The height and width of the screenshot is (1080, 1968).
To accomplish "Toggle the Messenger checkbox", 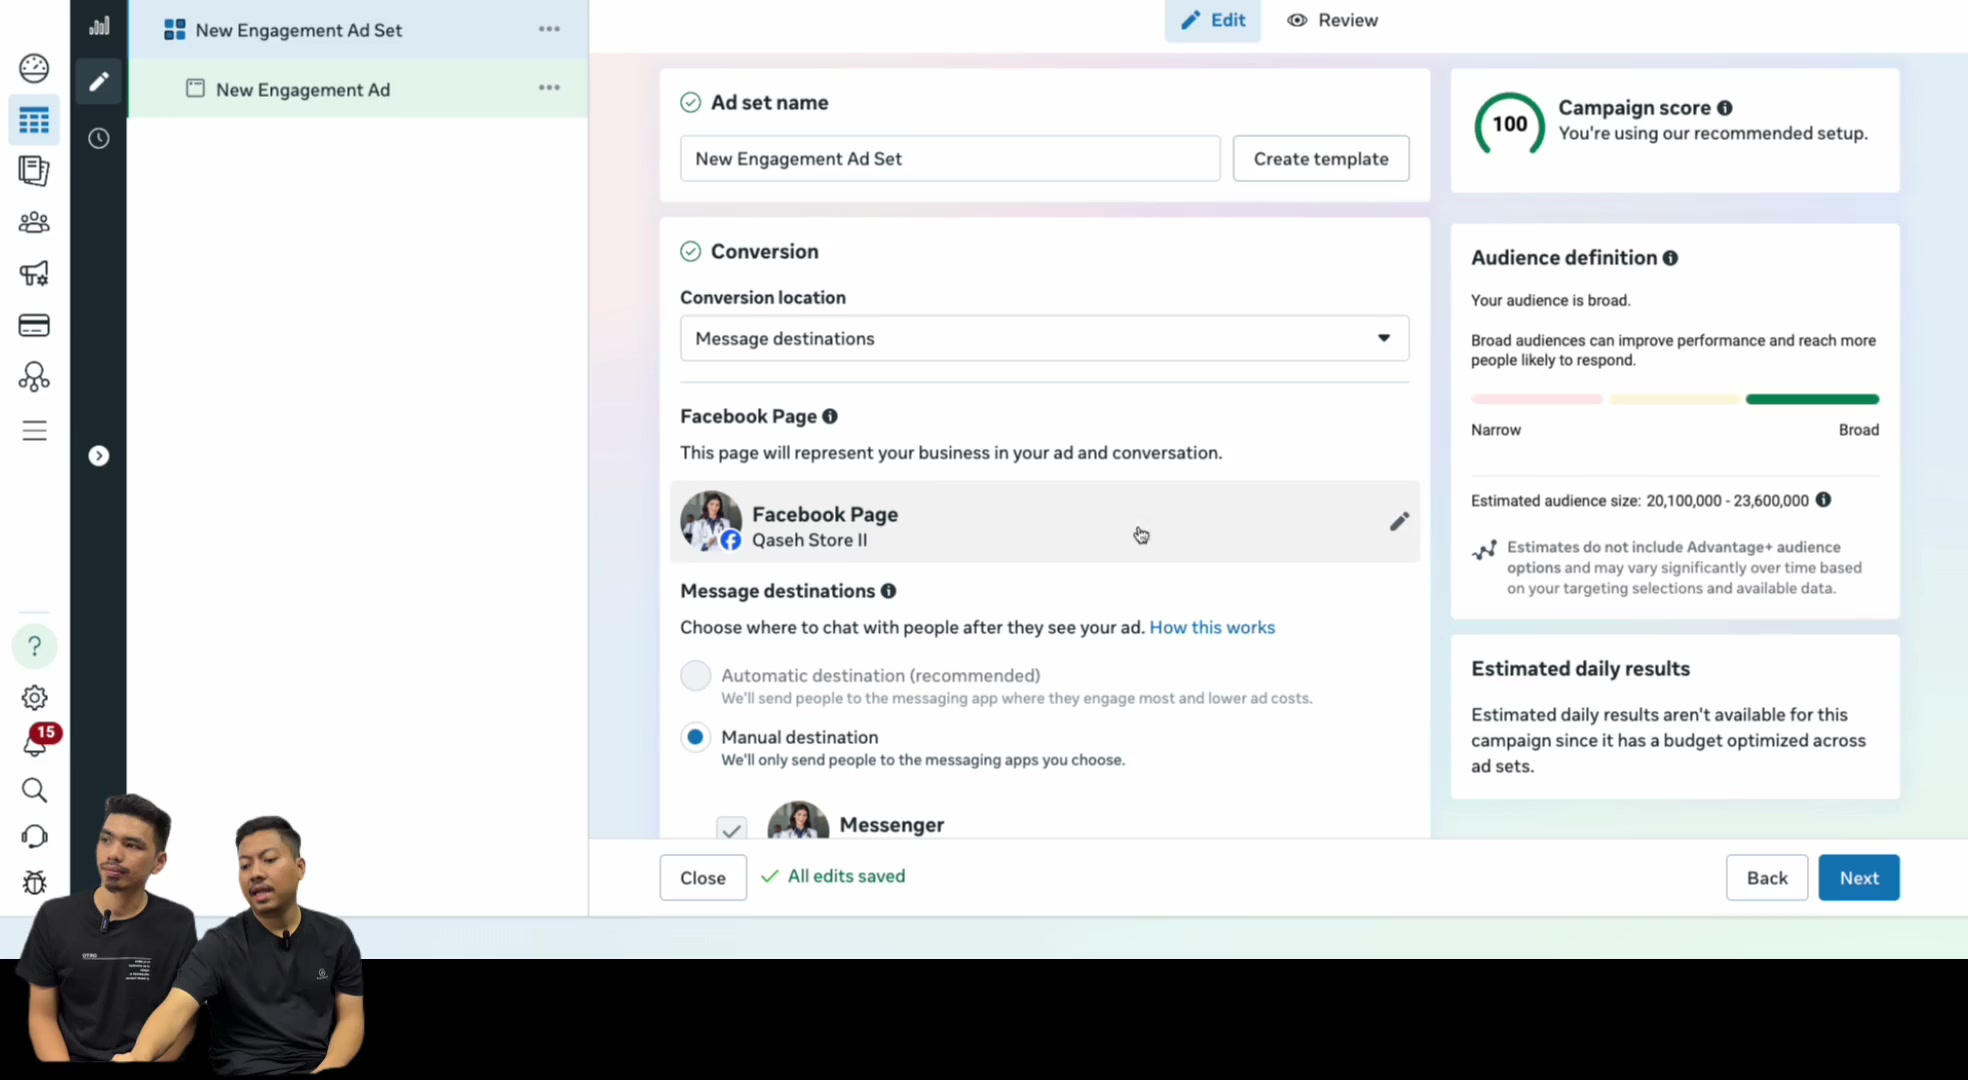I will click(731, 828).
